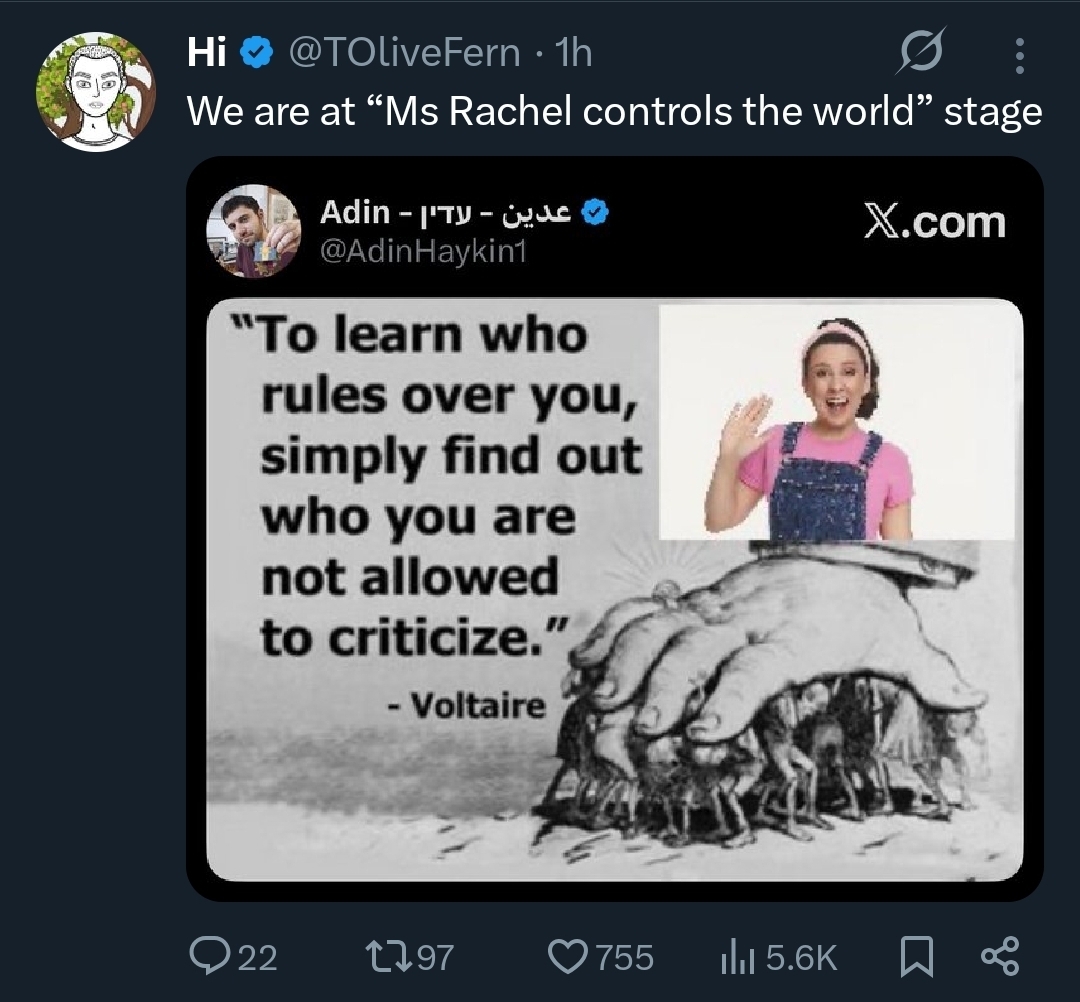Select the "Ms Rachel controls the world" tweet text

614,111
